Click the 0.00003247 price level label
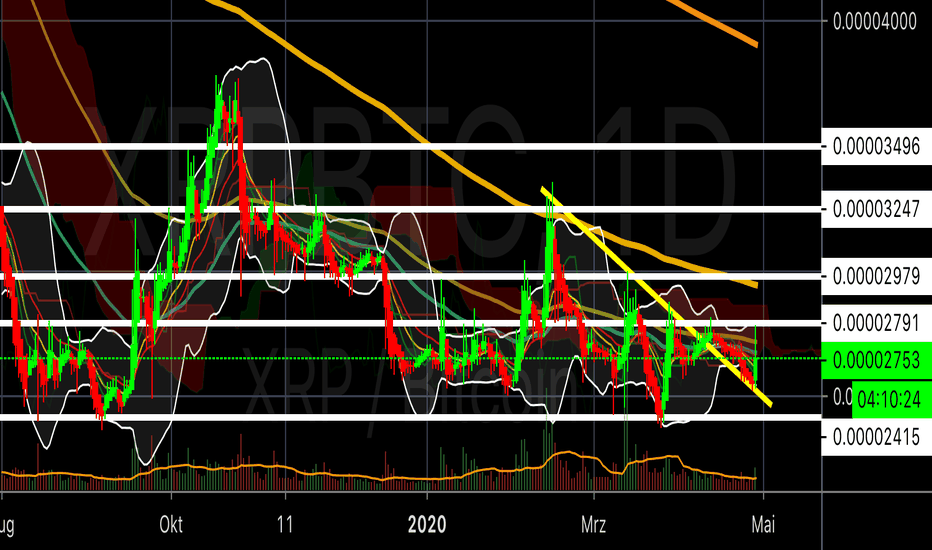Screen dimensions: 932x550 [877, 209]
